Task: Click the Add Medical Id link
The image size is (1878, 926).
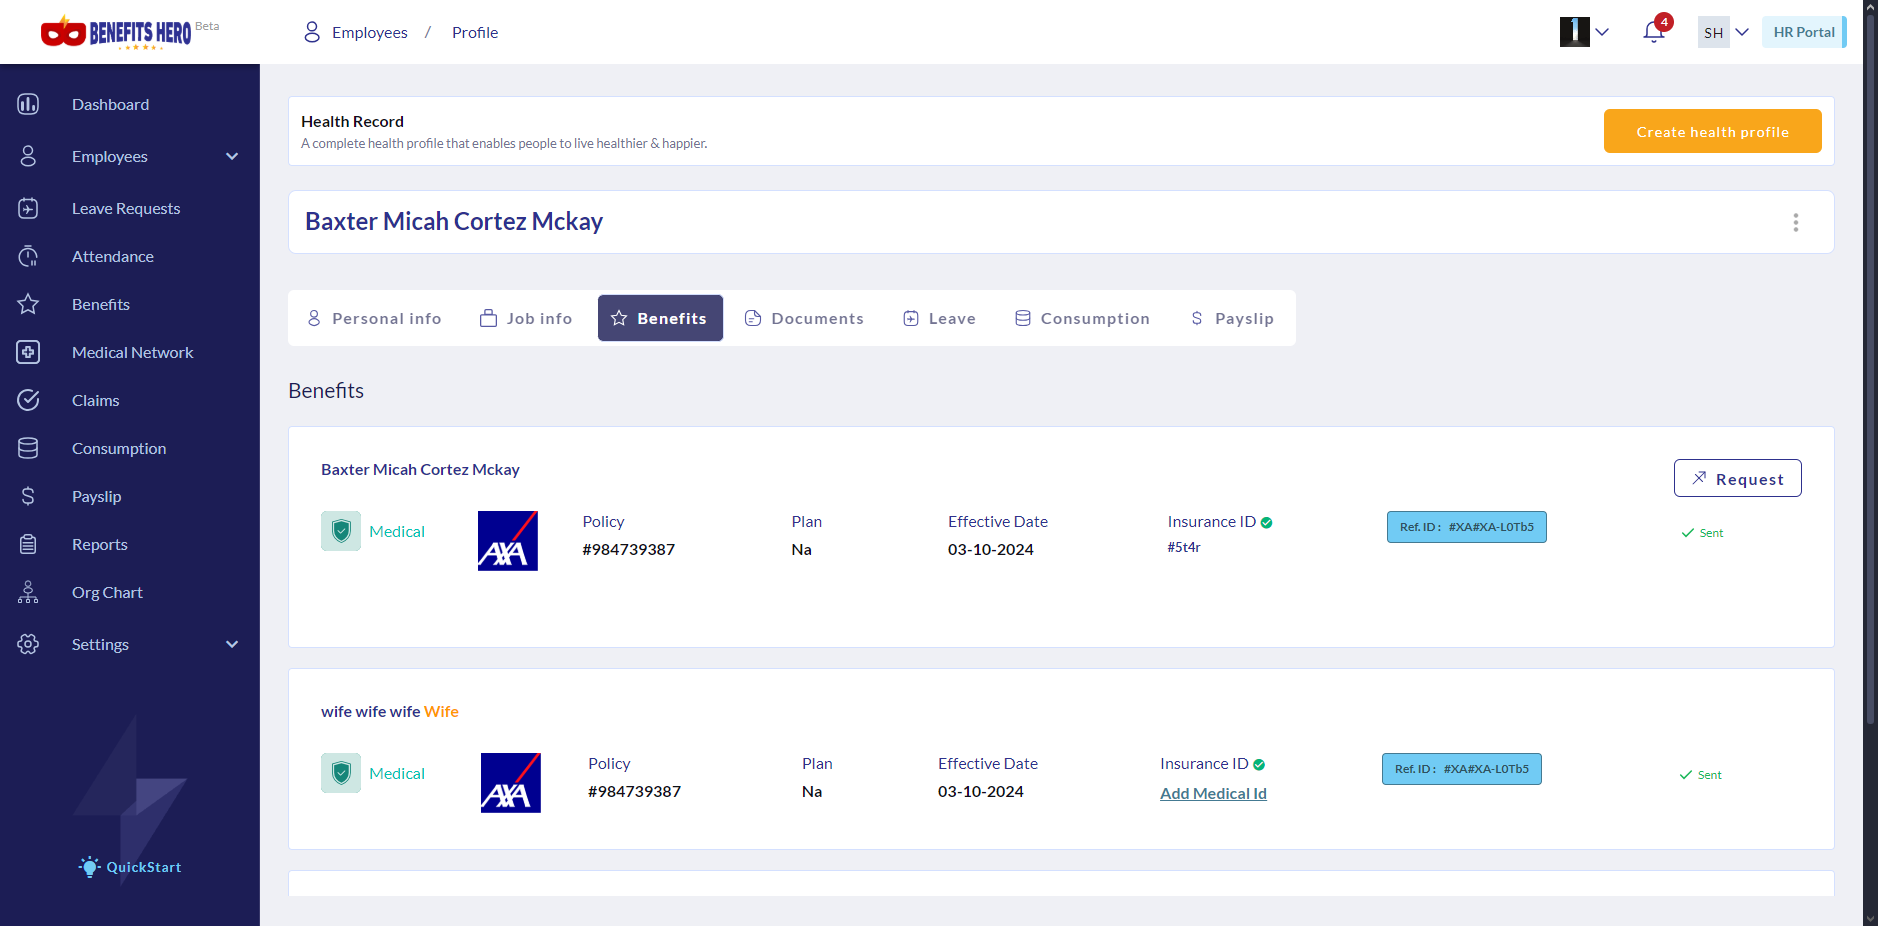Action: [x=1213, y=793]
